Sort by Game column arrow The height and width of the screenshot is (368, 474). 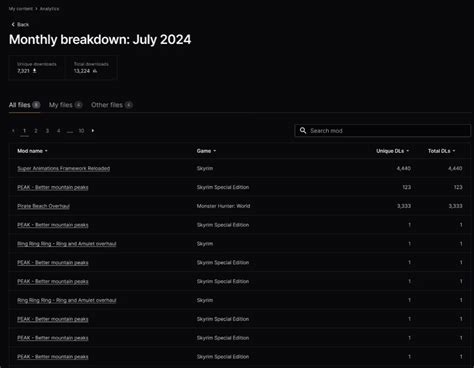215,151
